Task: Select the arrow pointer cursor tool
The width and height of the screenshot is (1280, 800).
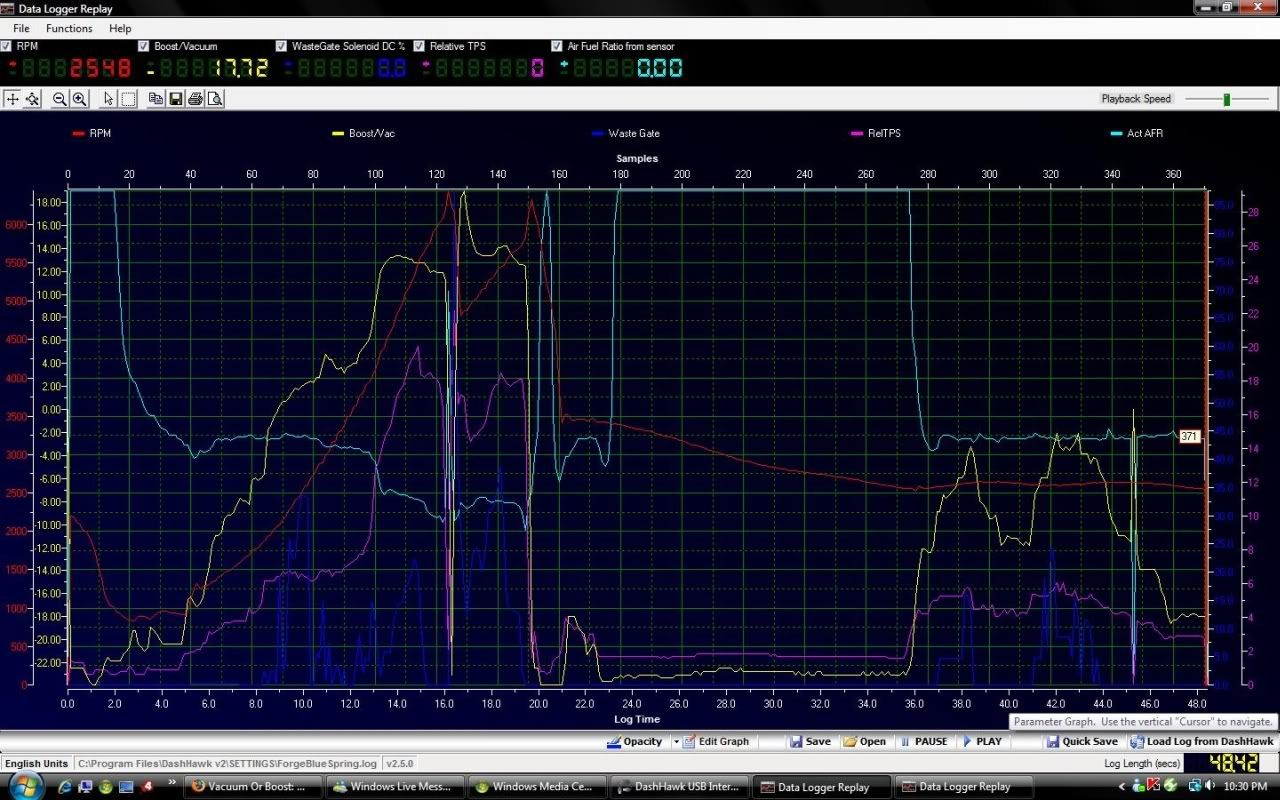Action: tap(109, 99)
